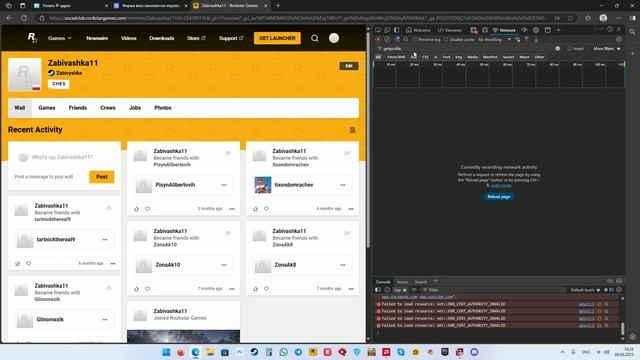The width and height of the screenshot is (640, 360).
Task: Open the More filters dropdown
Action: point(607,49)
